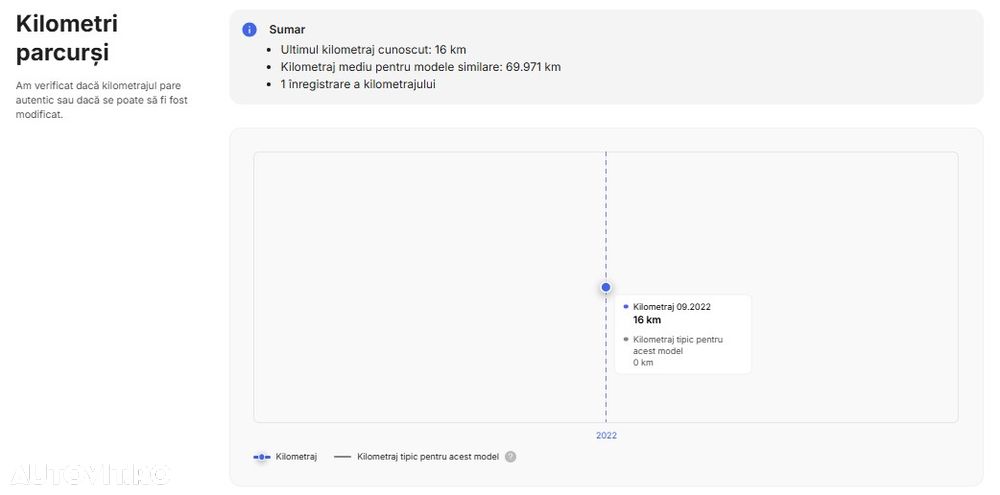Toggle the Kilometraj series legend label
This screenshot has height=495, width=1000.
(x=296, y=457)
